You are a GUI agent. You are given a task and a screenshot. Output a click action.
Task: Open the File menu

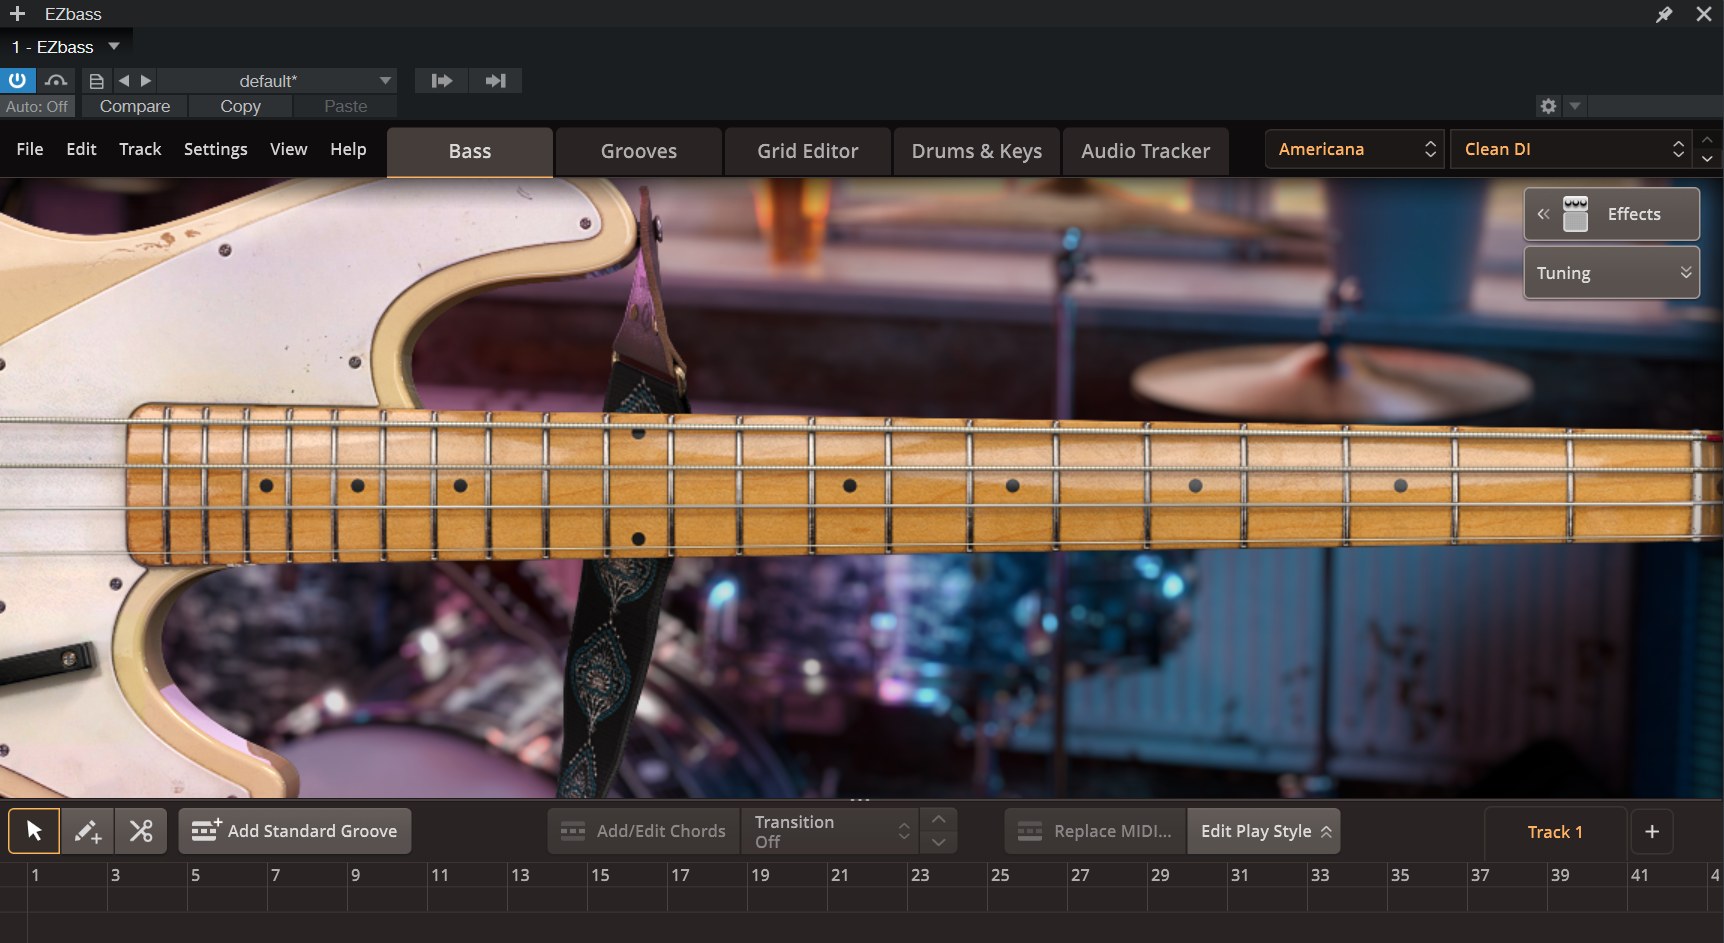point(30,149)
